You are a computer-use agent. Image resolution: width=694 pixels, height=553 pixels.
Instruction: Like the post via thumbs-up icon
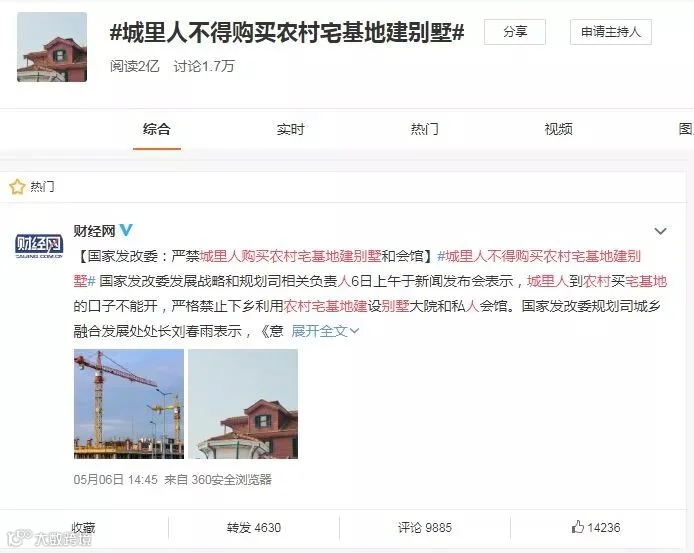pyautogui.click(x=578, y=527)
